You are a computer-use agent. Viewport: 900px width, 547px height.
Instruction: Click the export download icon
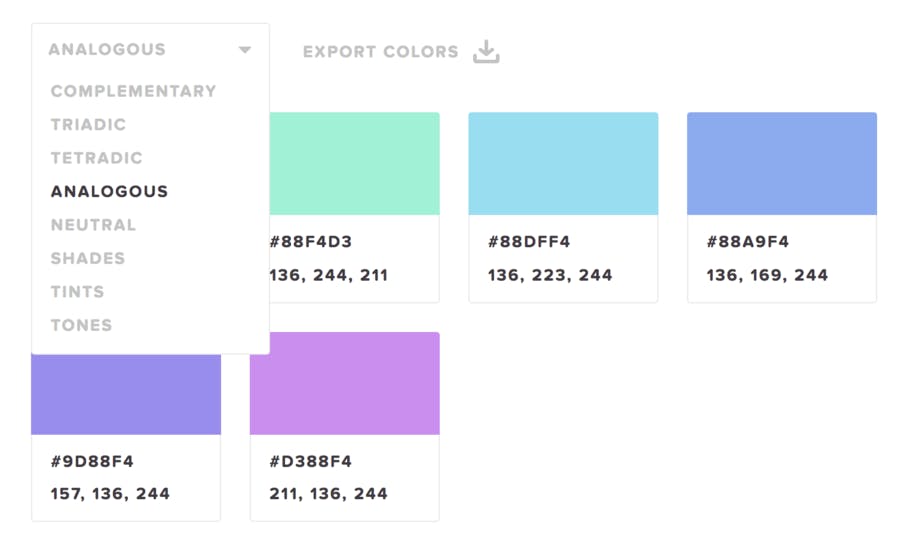486,52
